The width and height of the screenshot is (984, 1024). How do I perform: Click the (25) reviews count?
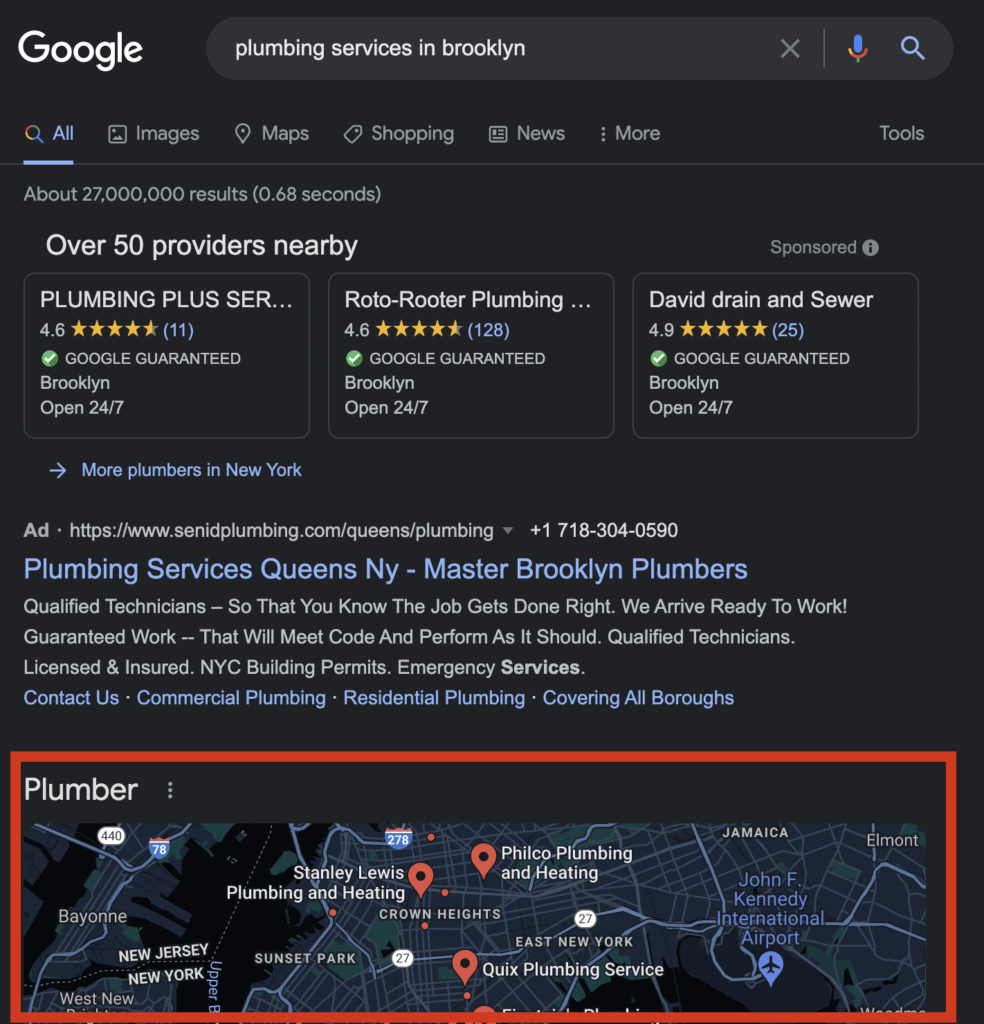tap(787, 330)
